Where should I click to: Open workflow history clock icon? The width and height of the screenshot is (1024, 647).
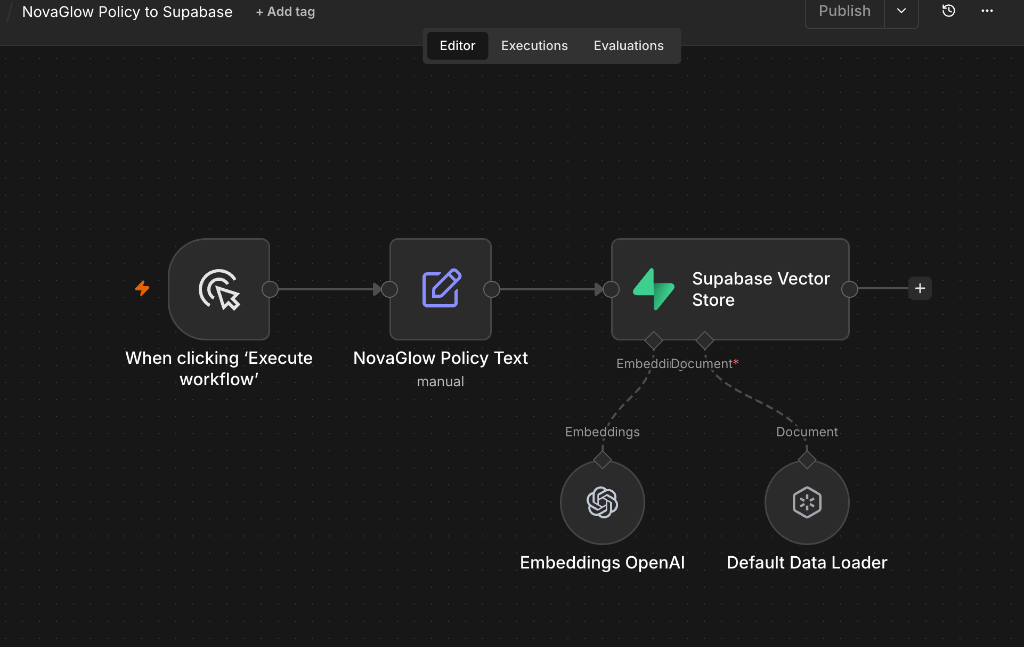(x=949, y=11)
